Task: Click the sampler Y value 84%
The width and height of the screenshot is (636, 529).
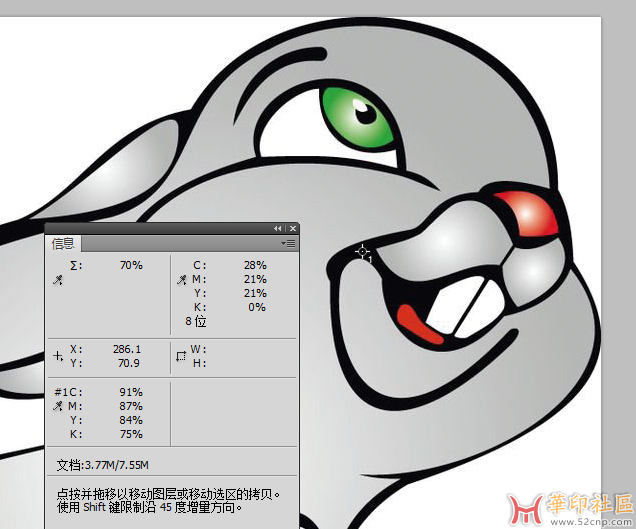Action: (131, 420)
